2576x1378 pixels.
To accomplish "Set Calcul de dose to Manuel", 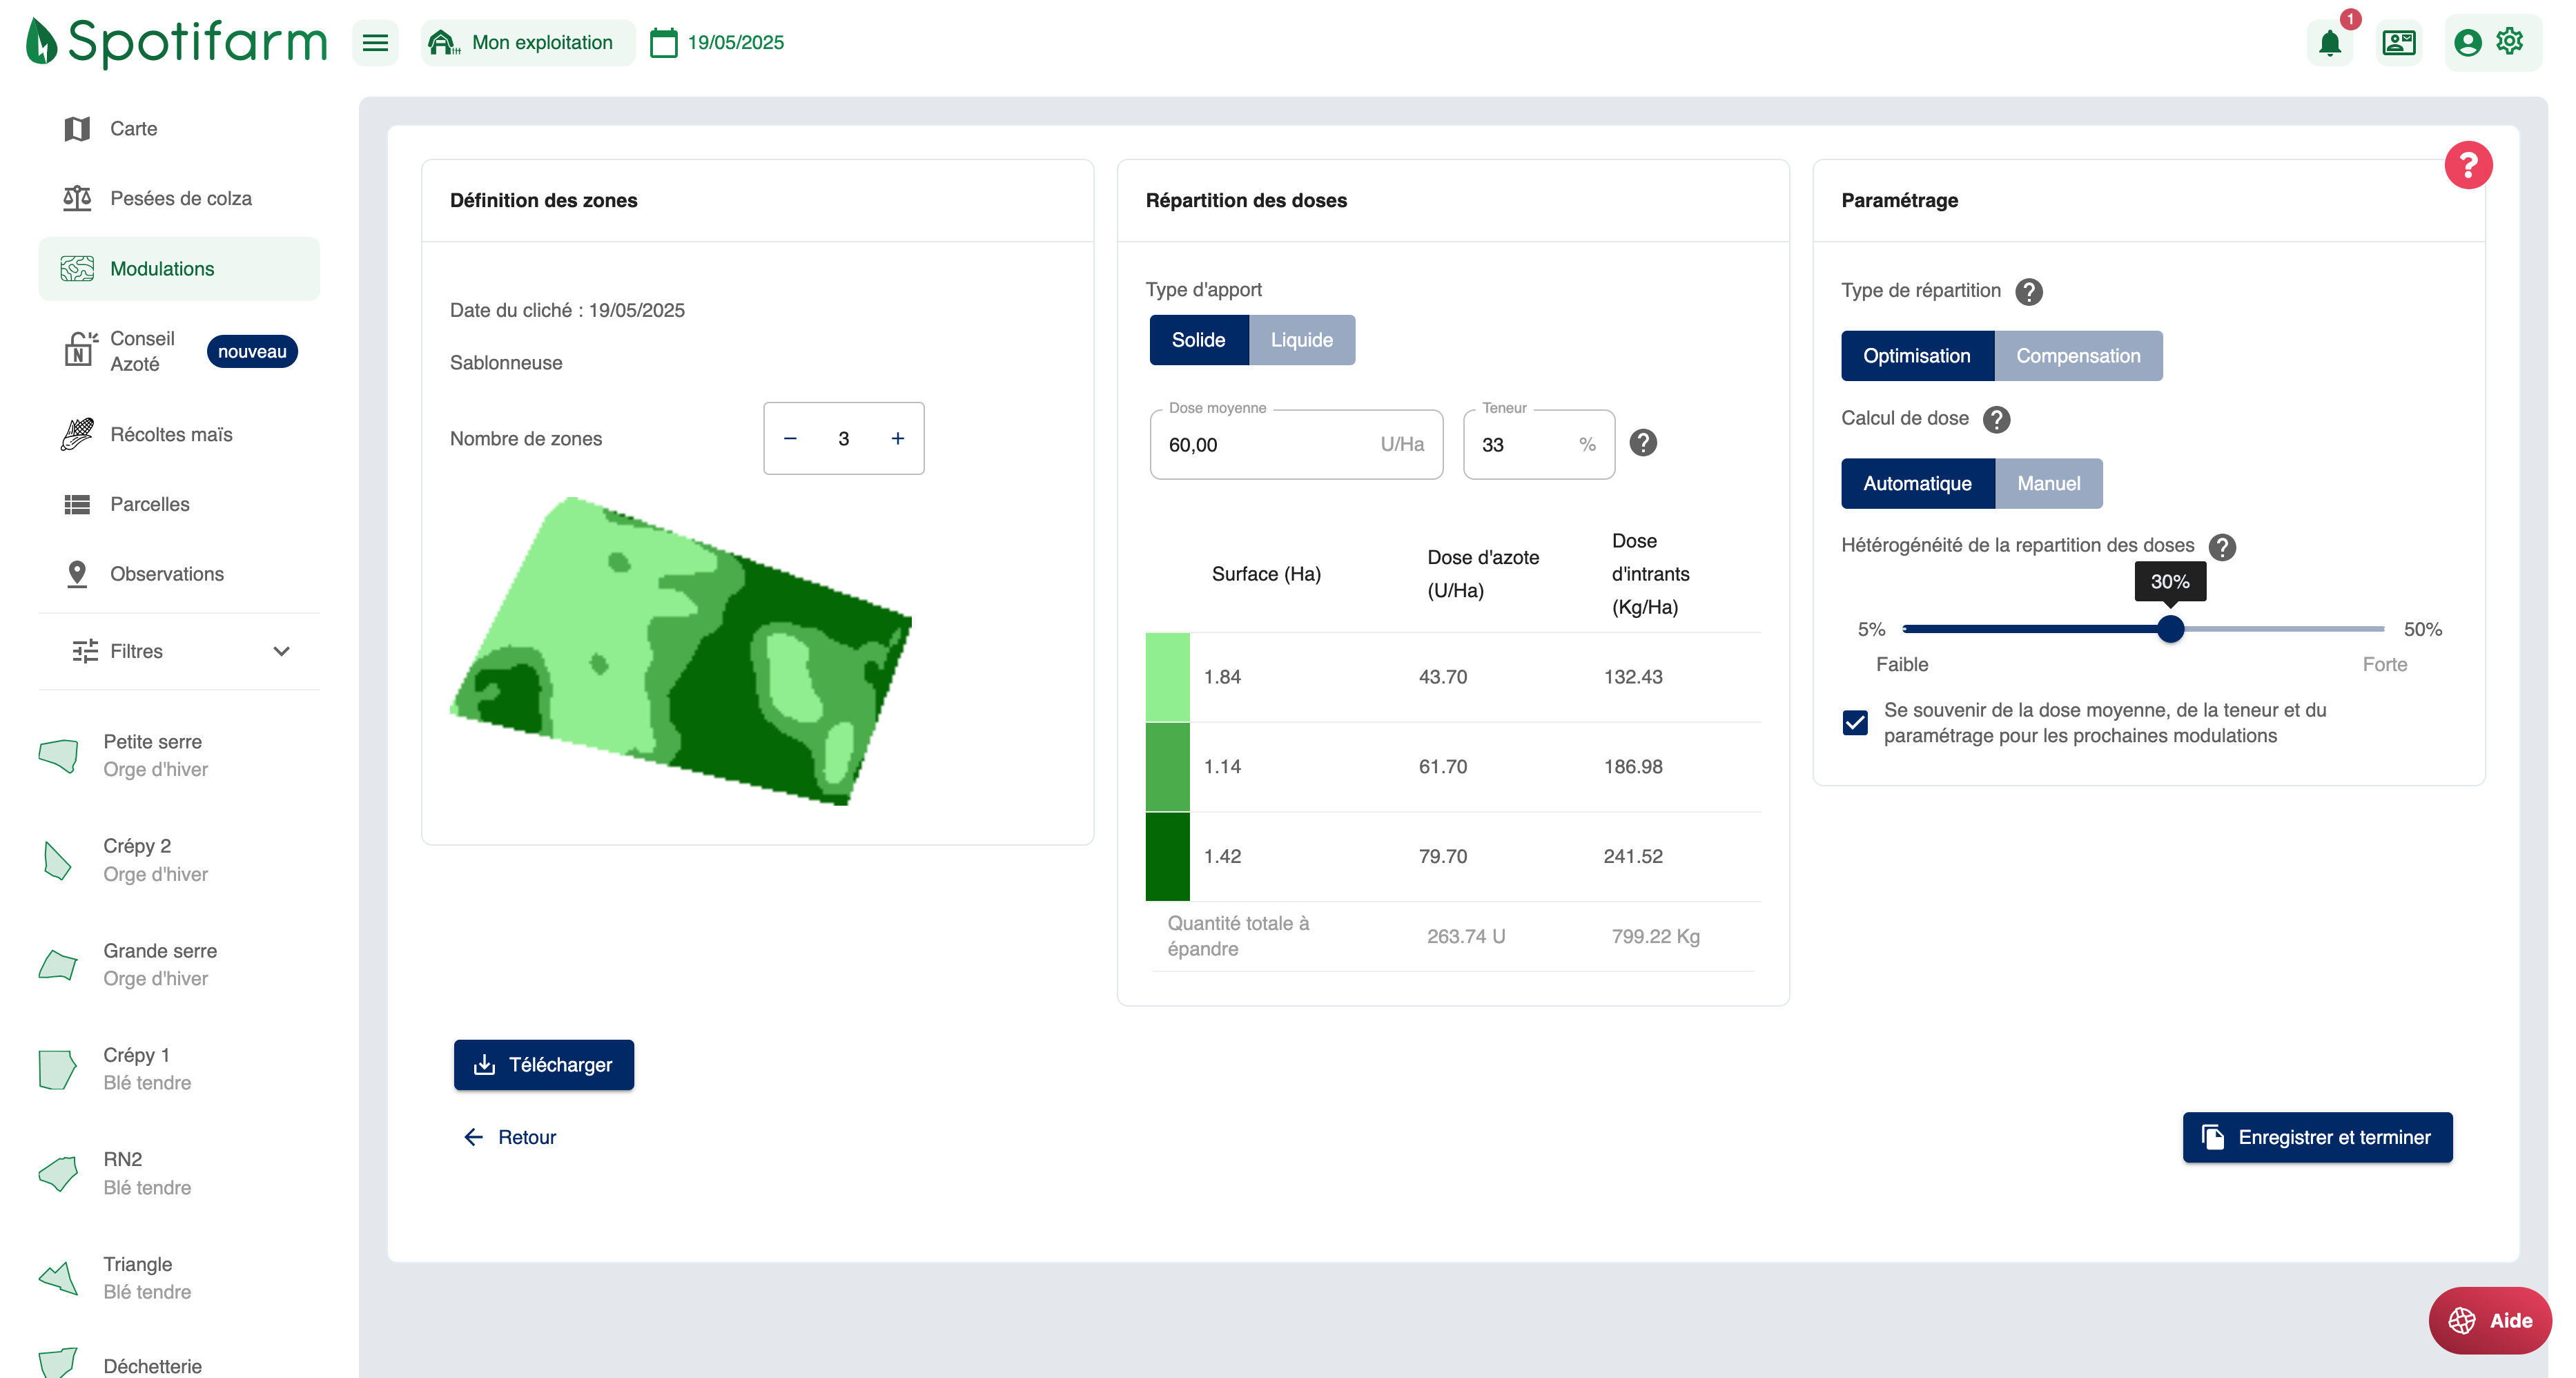I will point(2048,484).
